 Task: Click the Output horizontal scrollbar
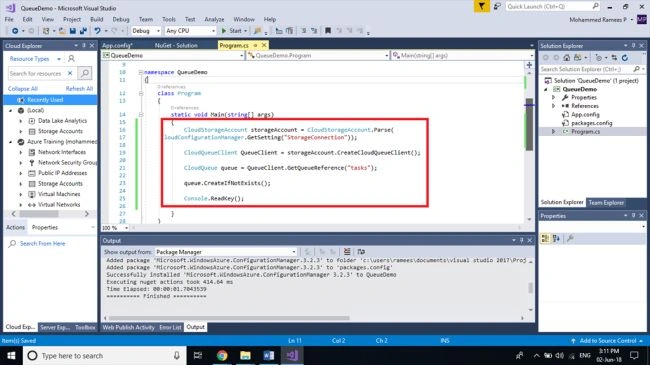tap(229, 318)
